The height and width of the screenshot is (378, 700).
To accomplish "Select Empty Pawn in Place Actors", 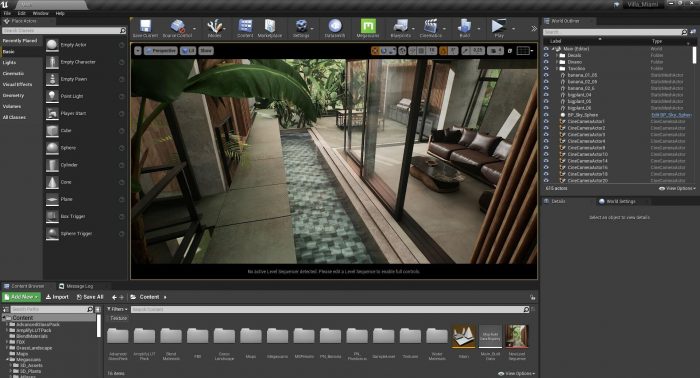I will pyautogui.click(x=85, y=79).
